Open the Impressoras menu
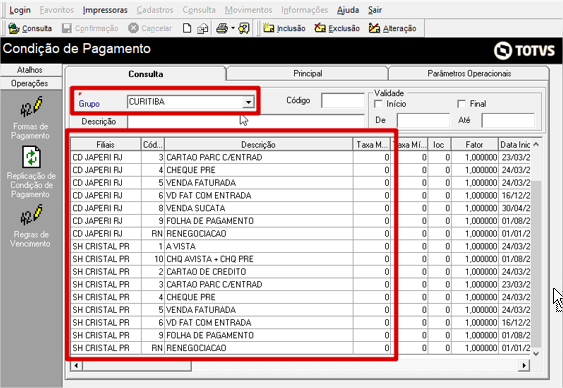 pos(105,10)
